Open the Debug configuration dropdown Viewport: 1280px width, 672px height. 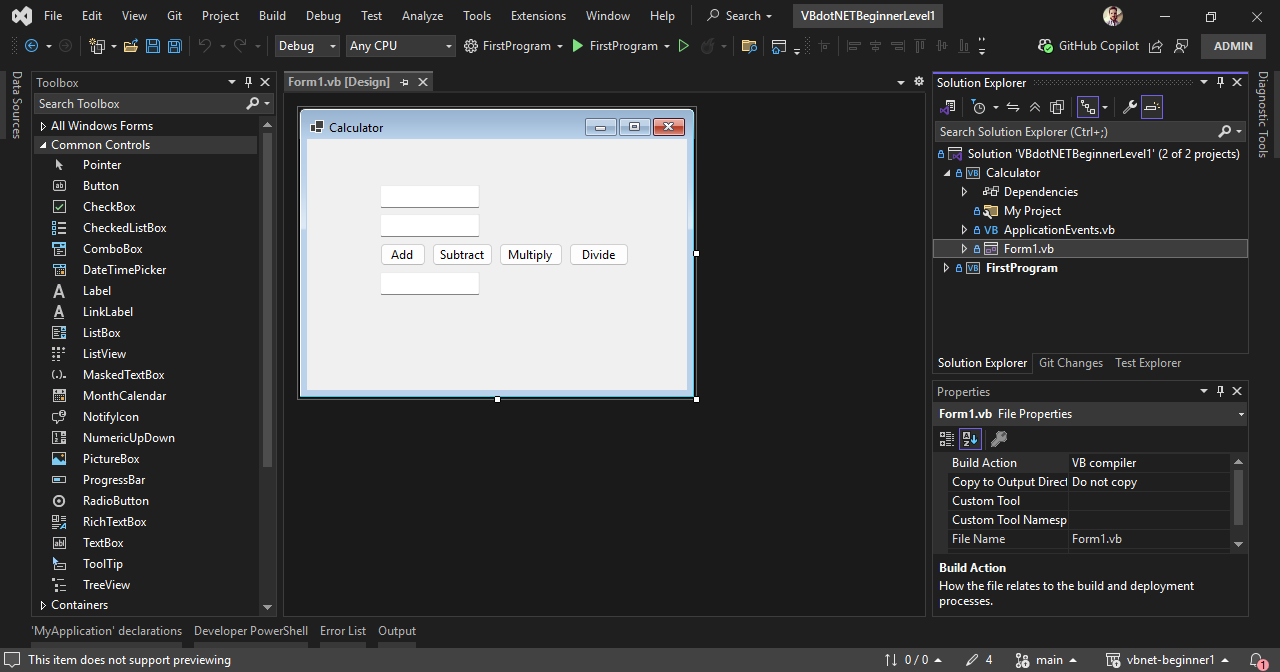307,46
